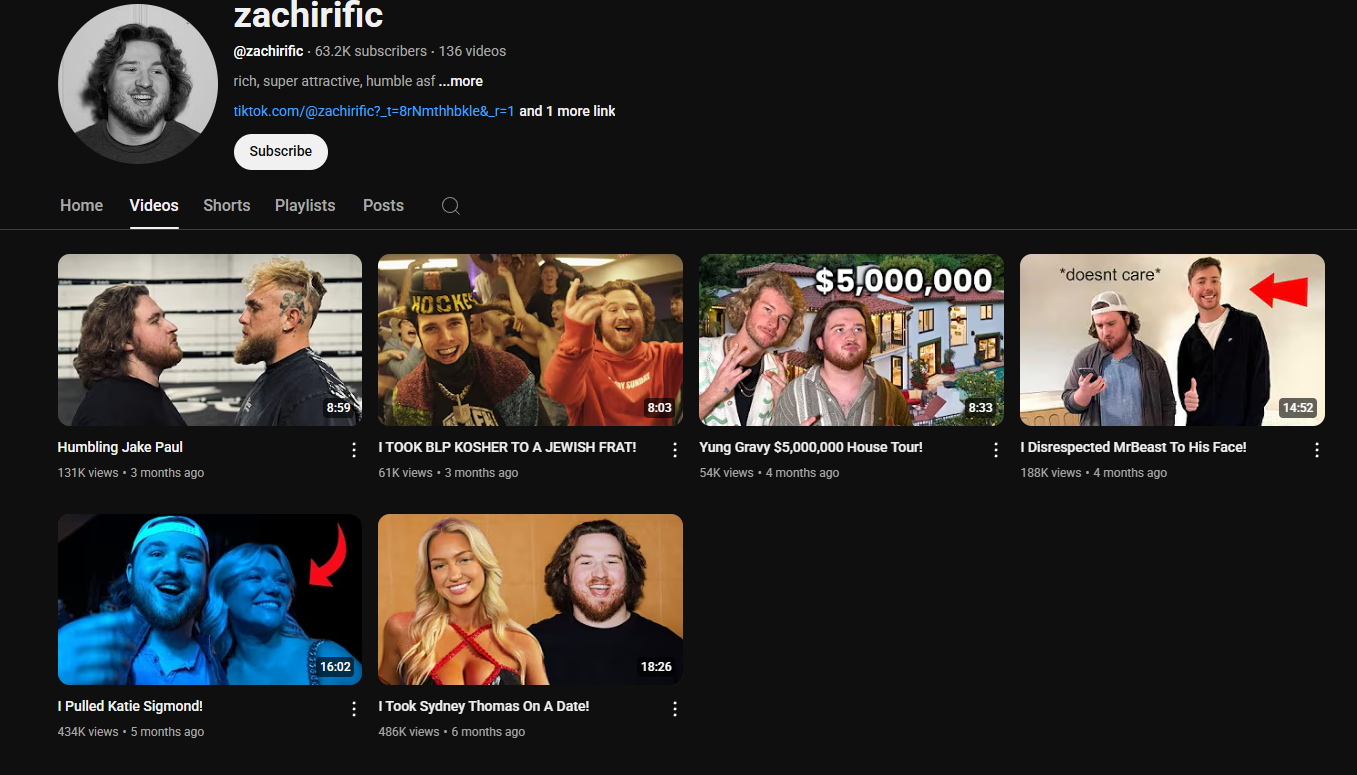Expand the channel description with ...more
This screenshot has width=1357, height=775.
460,81
